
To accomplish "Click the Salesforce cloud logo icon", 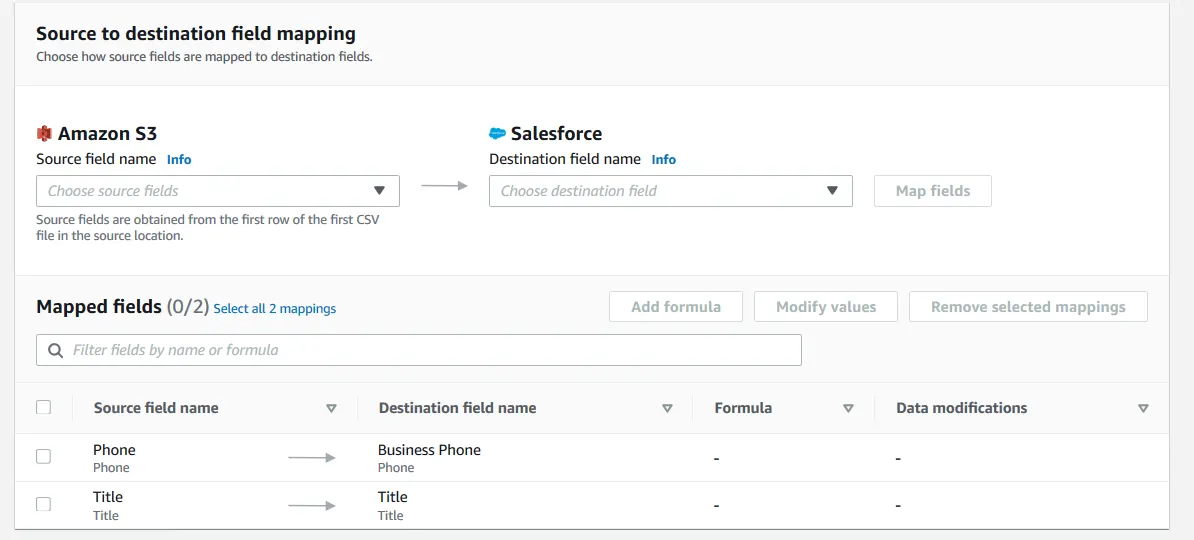I will (497, 134).
